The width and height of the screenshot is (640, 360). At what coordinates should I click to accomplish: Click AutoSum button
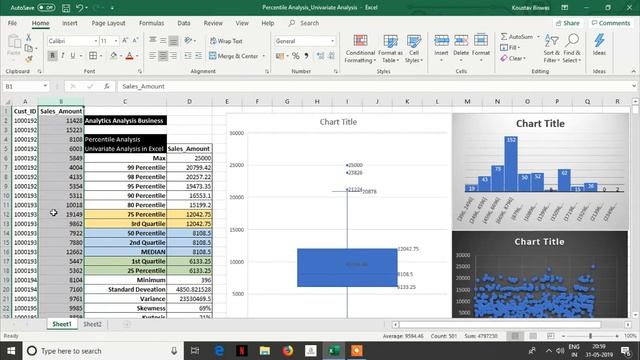(x=516, y=37)
